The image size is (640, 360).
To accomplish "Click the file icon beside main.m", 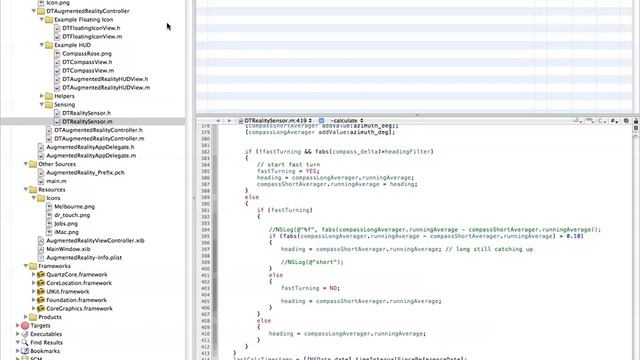I will click(x=41, y=181).
